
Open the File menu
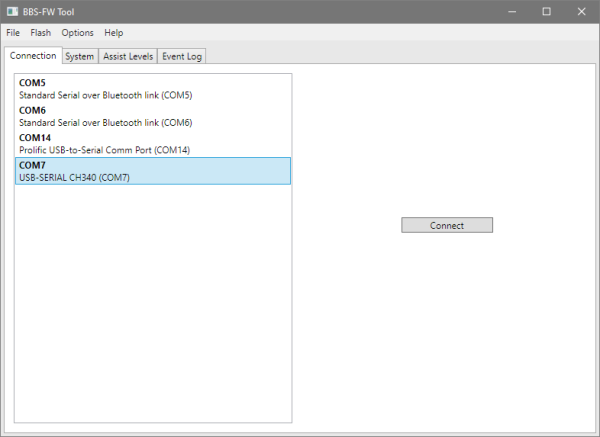pyautogui.click(x=13, y=33)
